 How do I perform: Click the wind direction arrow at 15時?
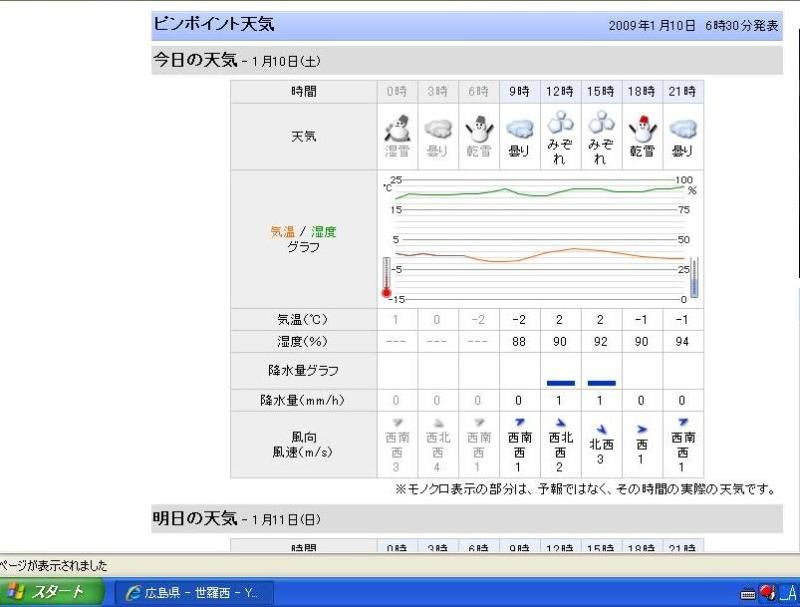pos(601,429)
